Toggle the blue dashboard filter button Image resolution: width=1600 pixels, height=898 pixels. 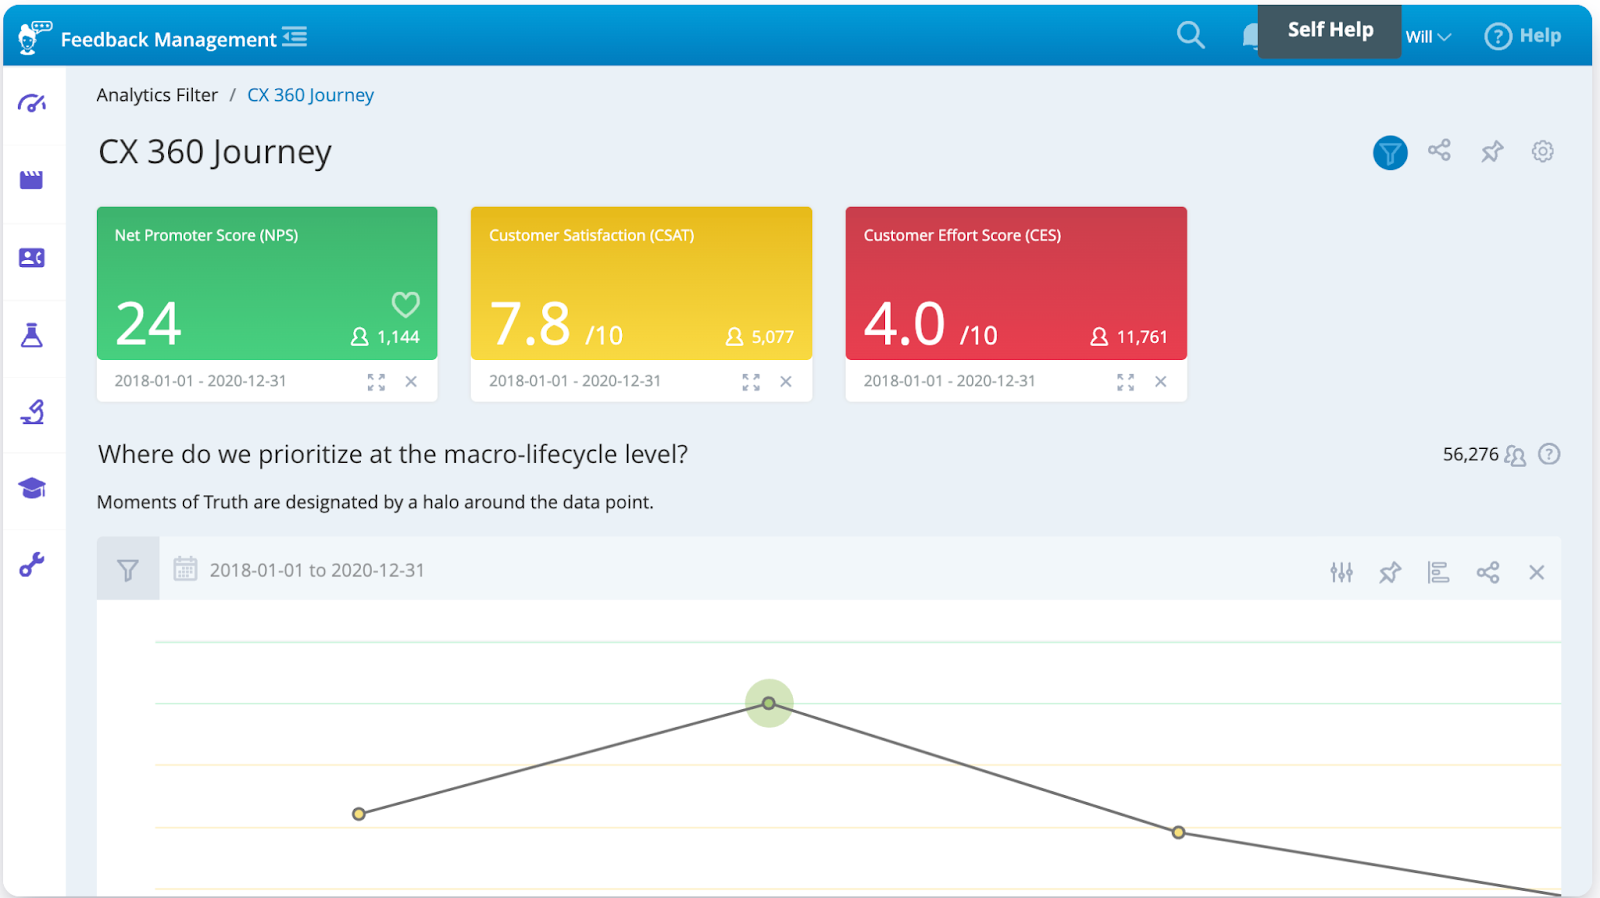(1389, 153)
